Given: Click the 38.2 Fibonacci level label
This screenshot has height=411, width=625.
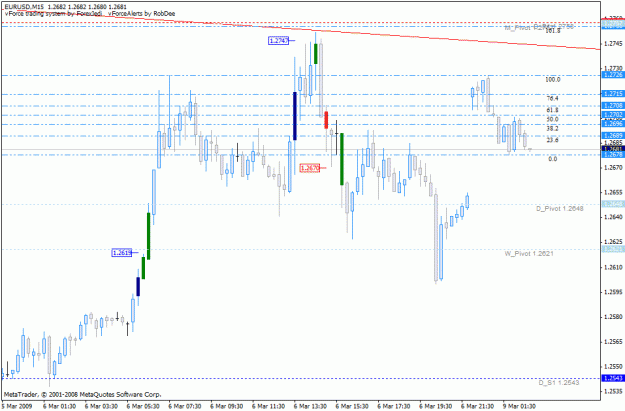Looking at the screenshot, I should (x=552, y=129).
